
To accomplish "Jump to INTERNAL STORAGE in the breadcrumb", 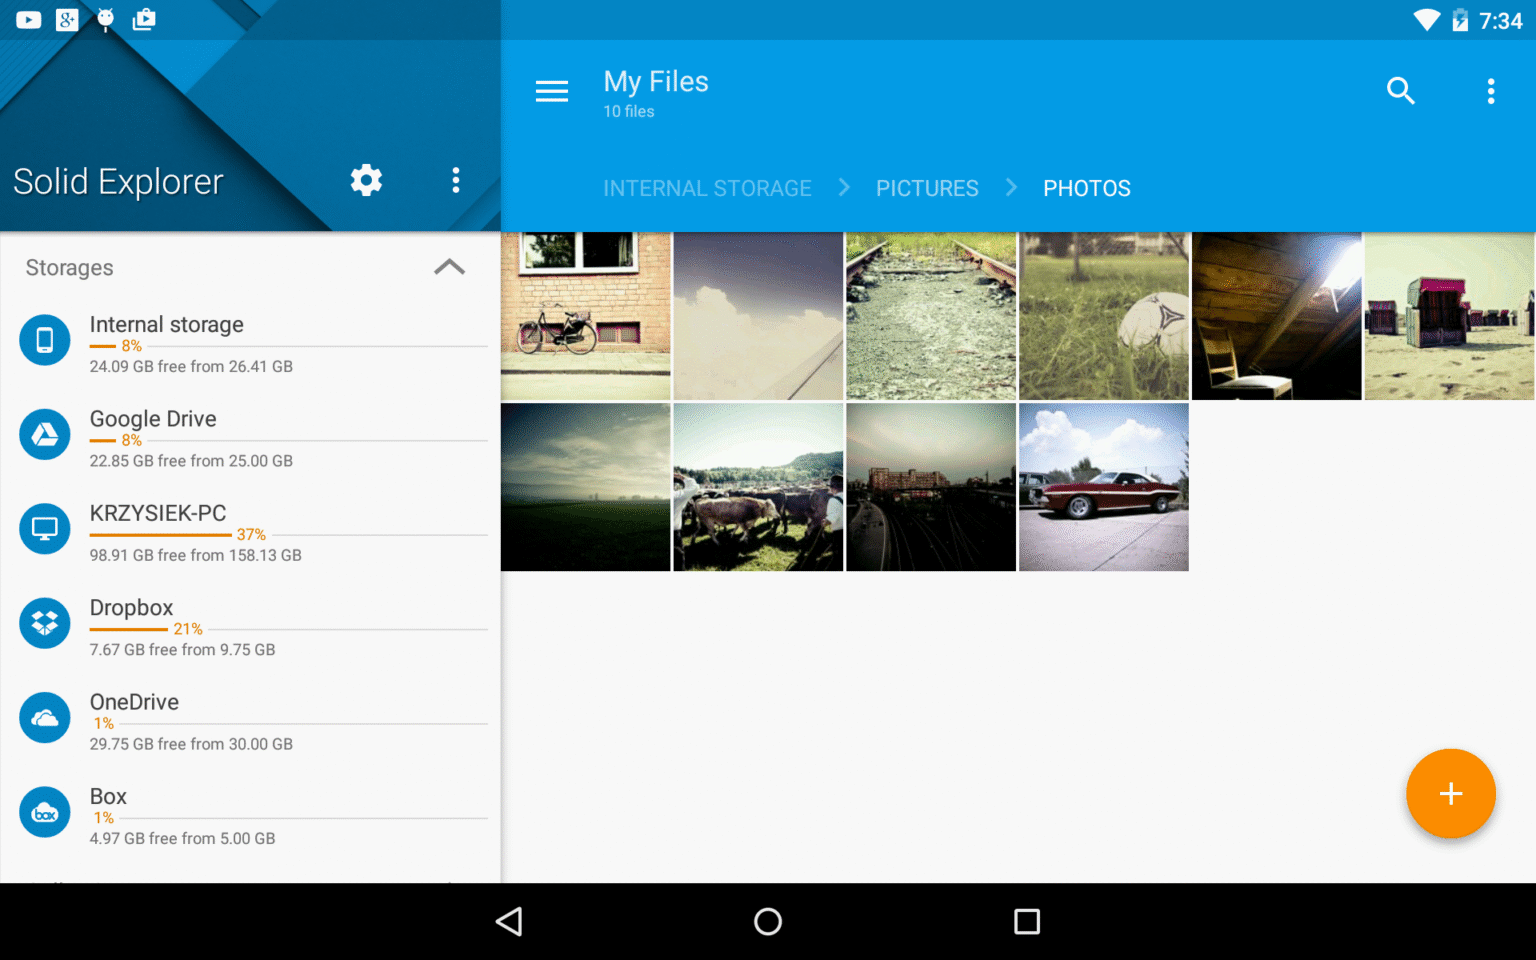I will 707,188.
